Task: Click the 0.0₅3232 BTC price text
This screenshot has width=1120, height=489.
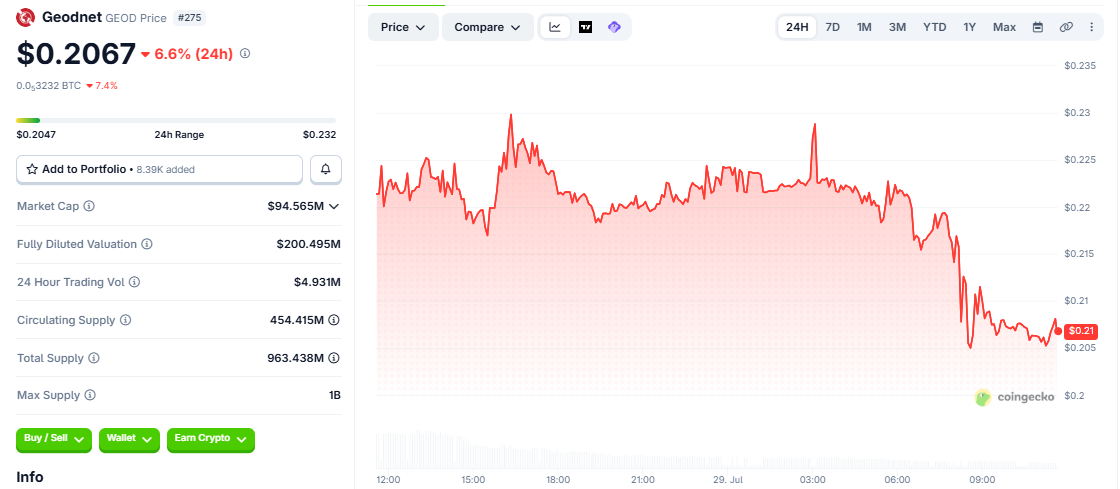Action: [x=49, y=86]
